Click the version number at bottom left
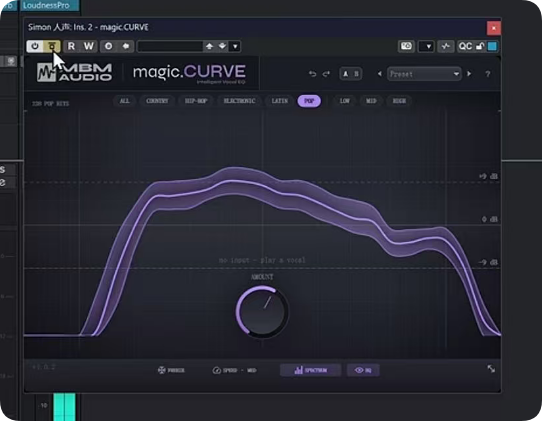 tap(44, 367)
